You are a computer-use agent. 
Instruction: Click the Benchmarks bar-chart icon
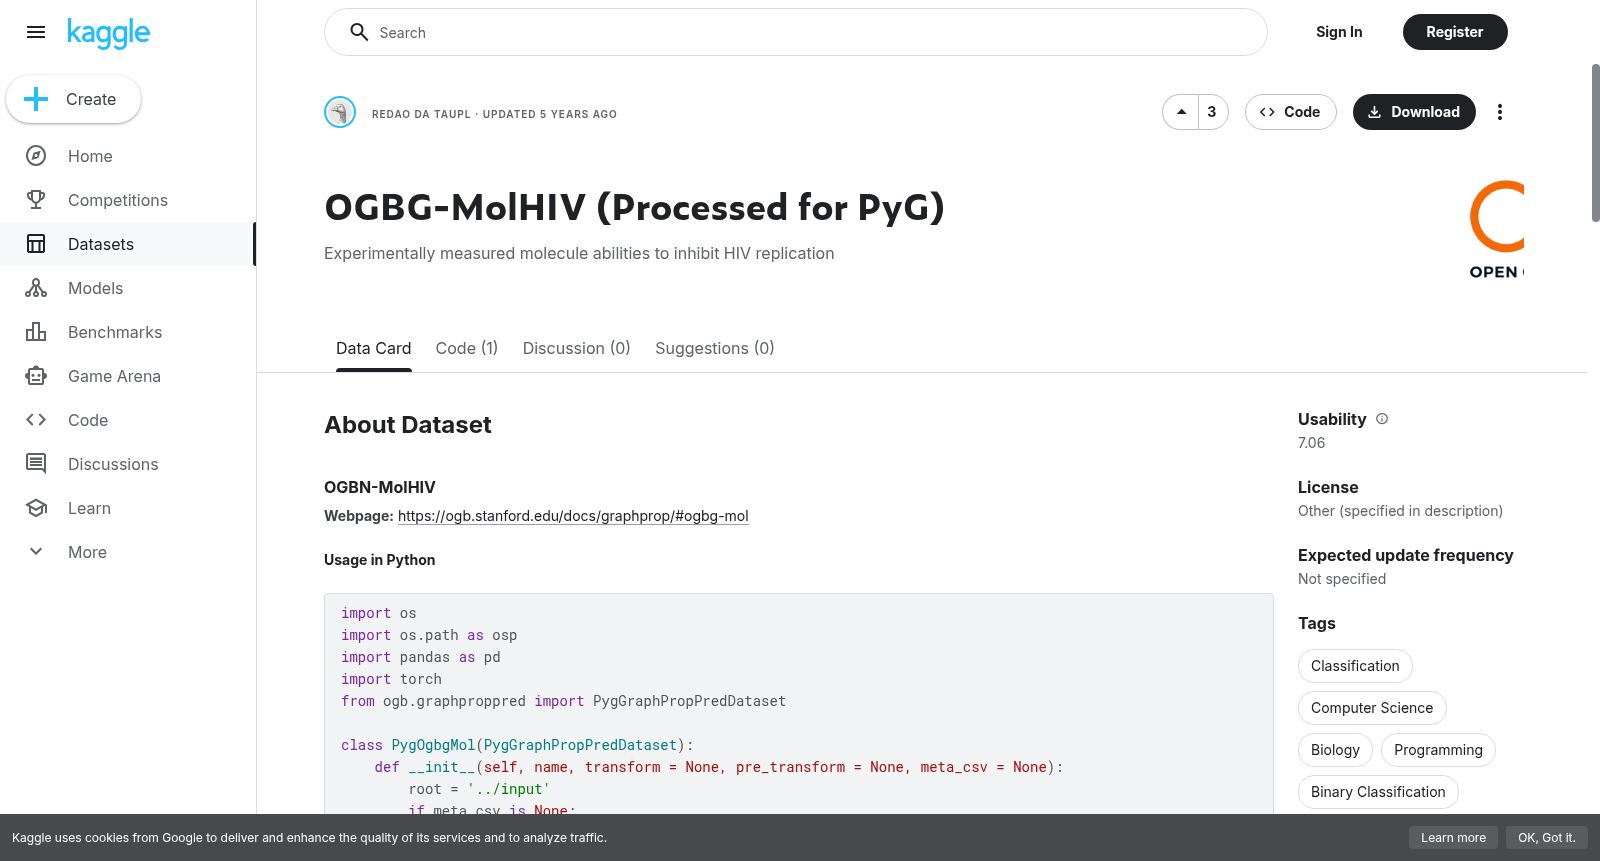pos(36,332)
